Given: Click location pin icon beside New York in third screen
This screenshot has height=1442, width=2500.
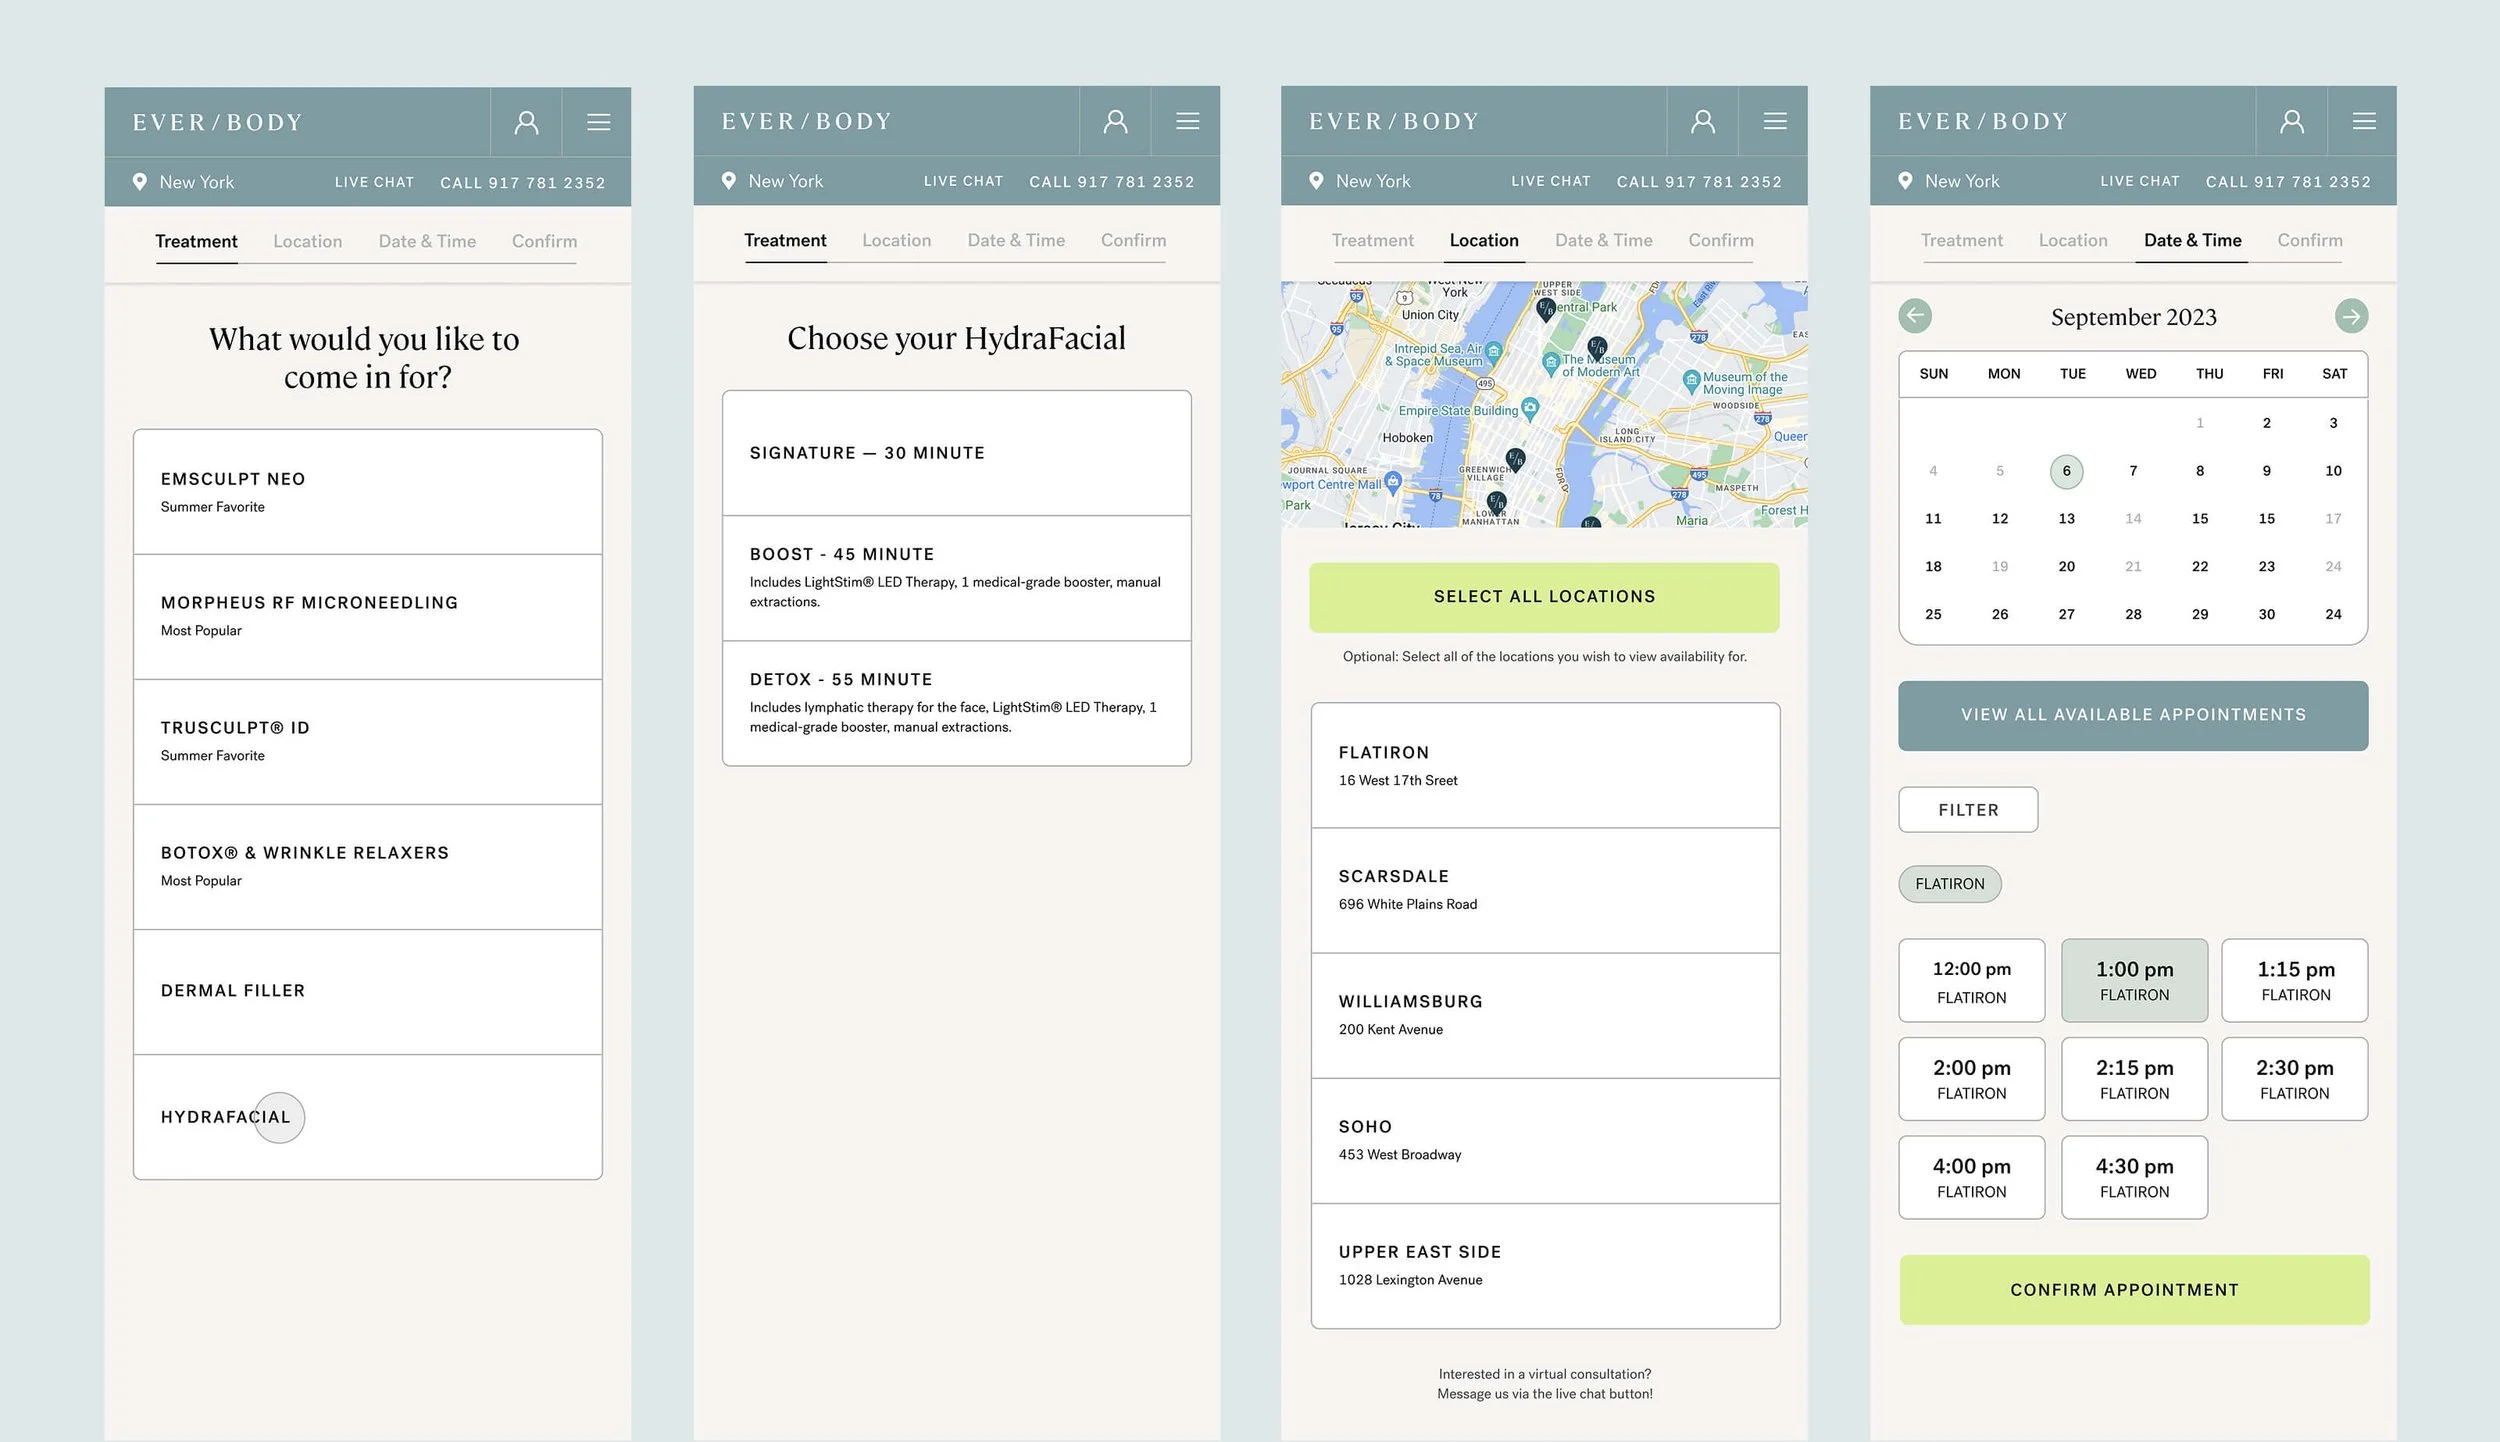Looking at the screenshot, I should (1316, 181).
